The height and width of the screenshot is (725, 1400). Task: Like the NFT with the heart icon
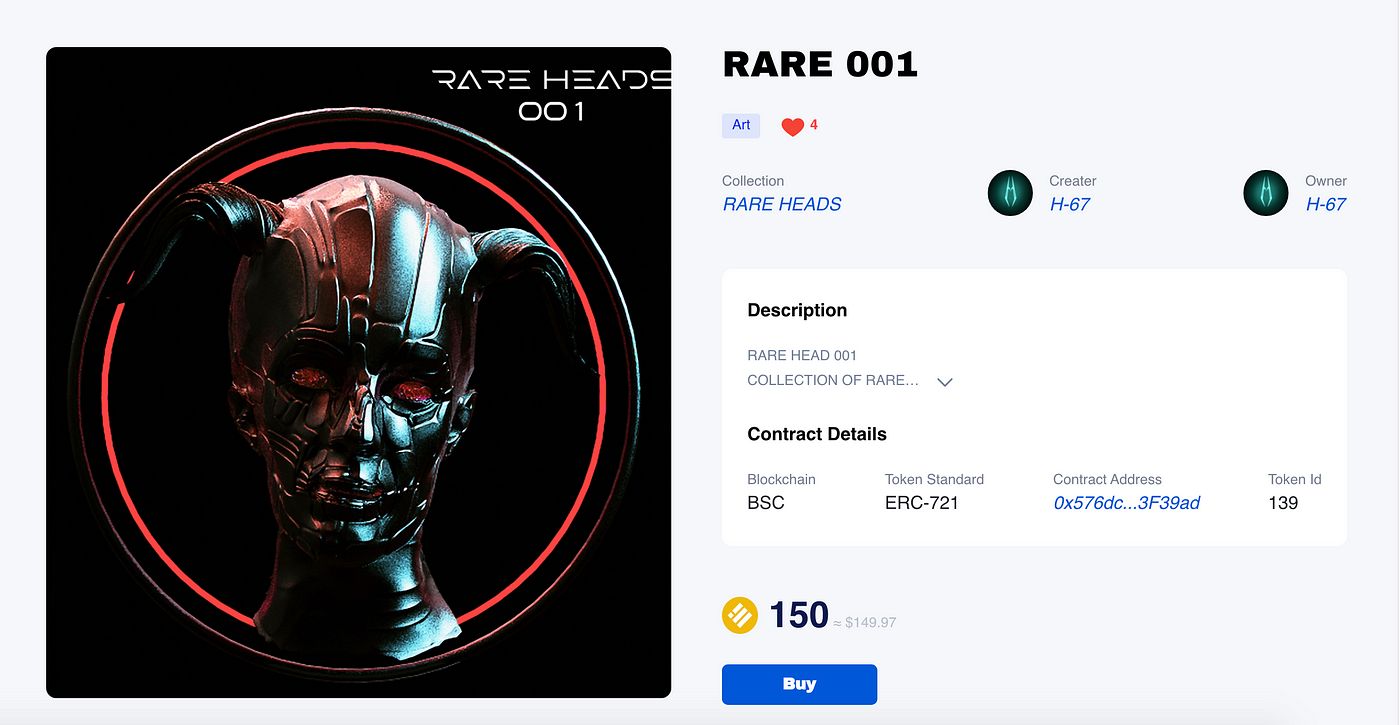[793, 127]
